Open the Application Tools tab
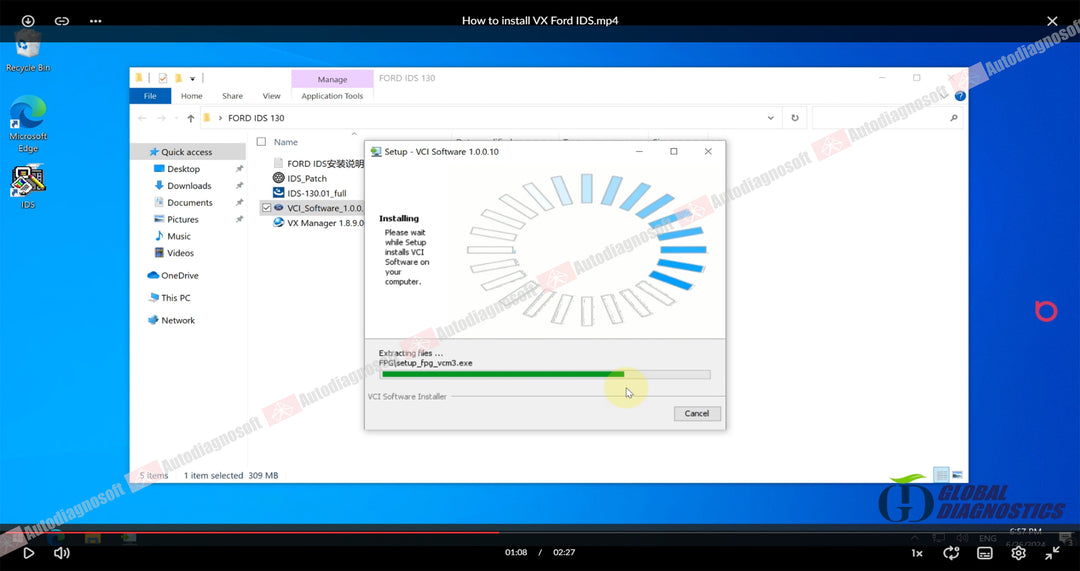1080x571 pixels. click(x=332, y=96)
